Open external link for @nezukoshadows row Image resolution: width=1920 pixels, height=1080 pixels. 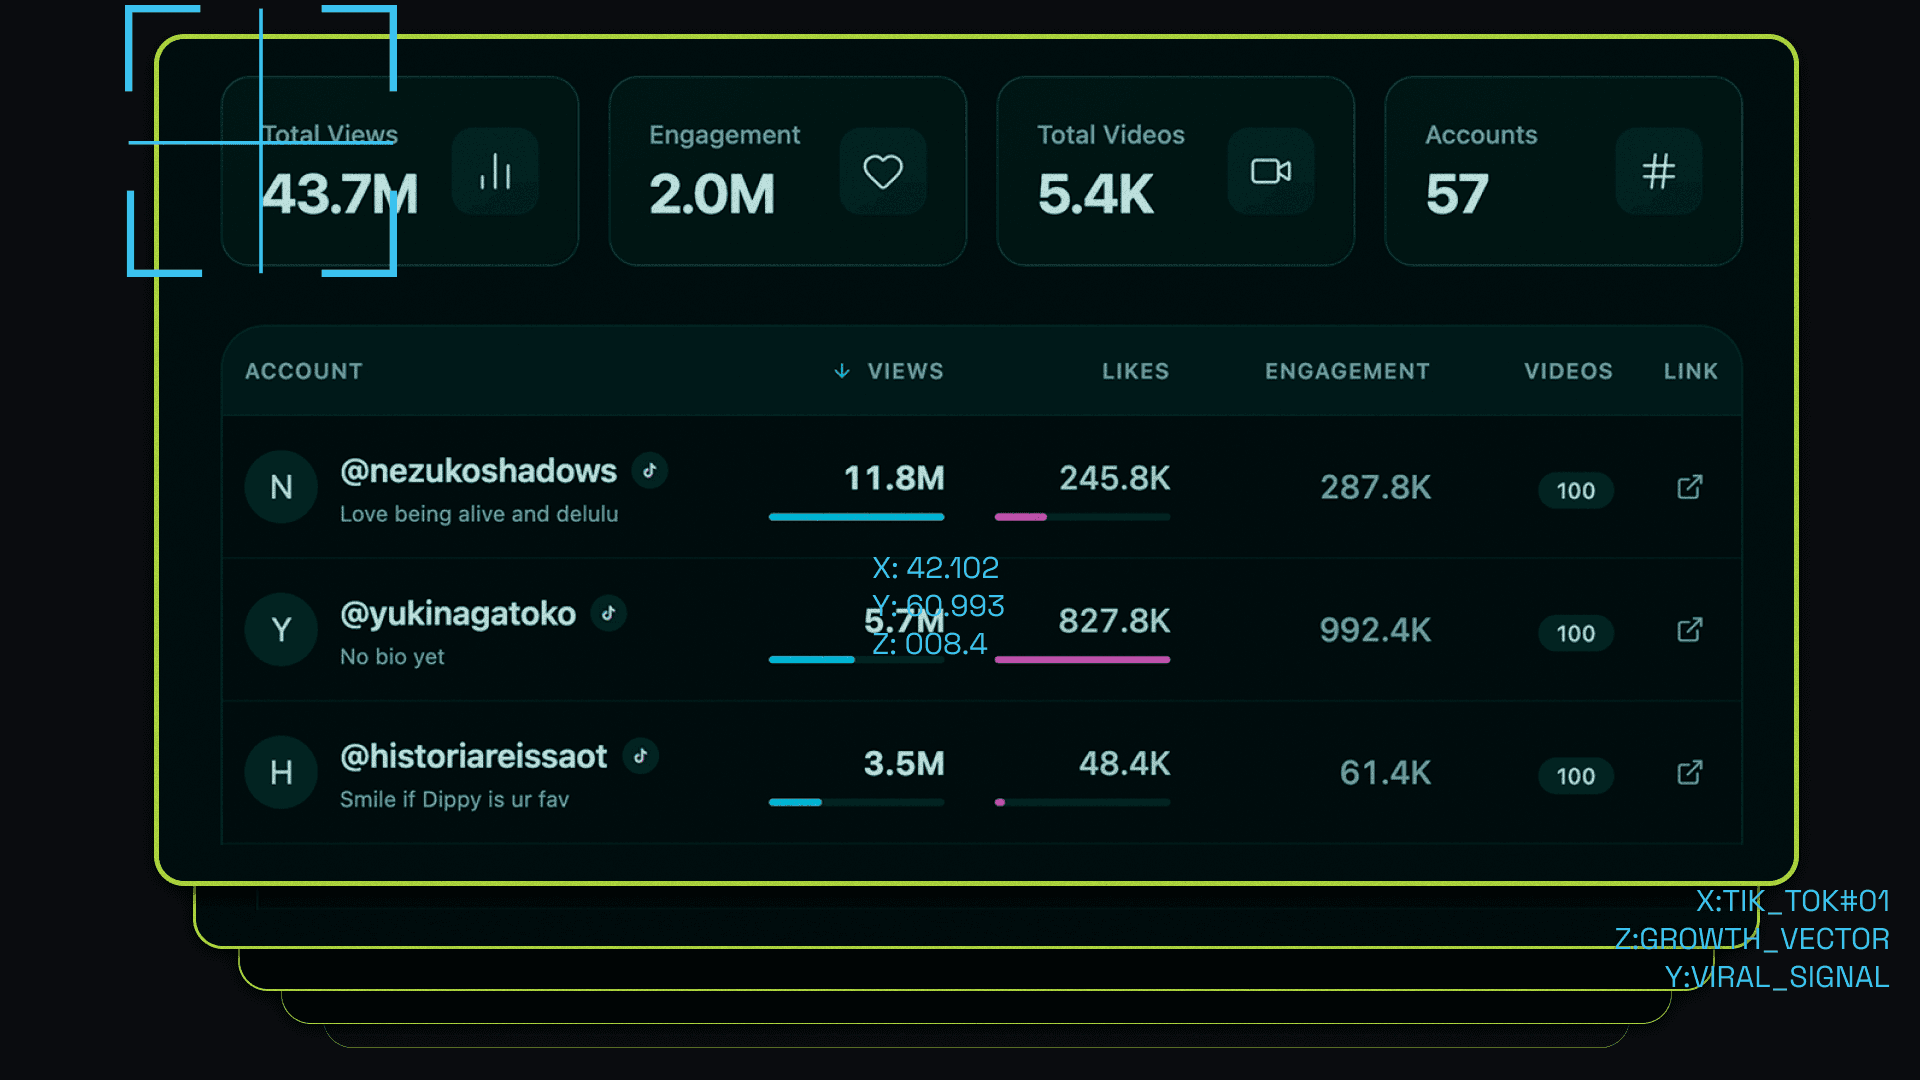[1690, 487]
